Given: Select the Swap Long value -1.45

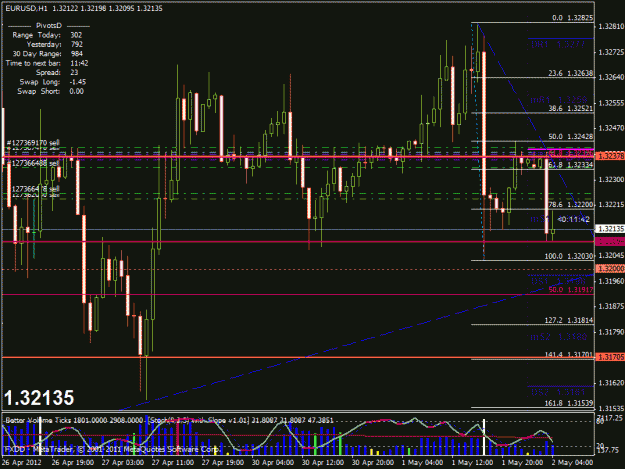Looking at the screenshot, I should coord(77,82).
